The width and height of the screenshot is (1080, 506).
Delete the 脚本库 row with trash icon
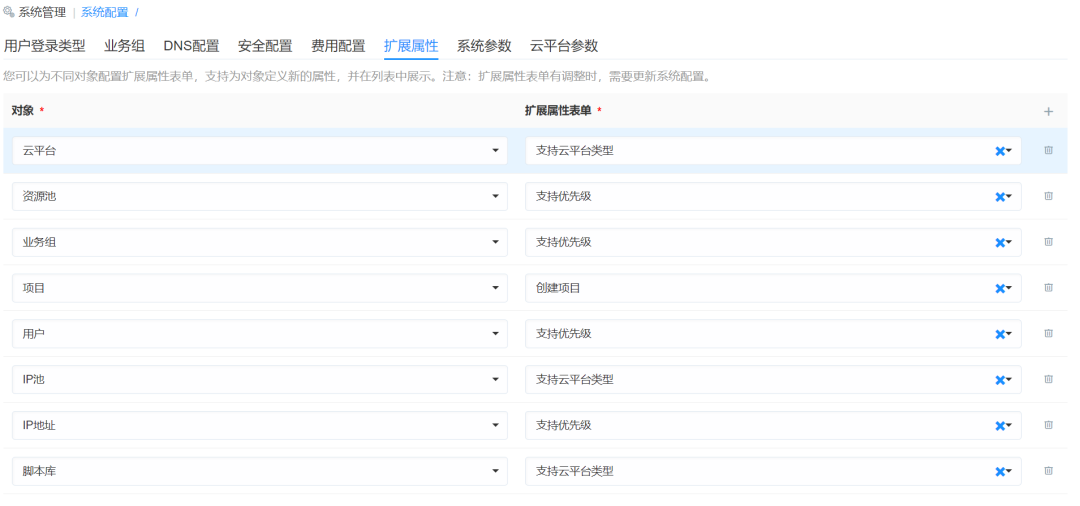tap(1048, 471)
